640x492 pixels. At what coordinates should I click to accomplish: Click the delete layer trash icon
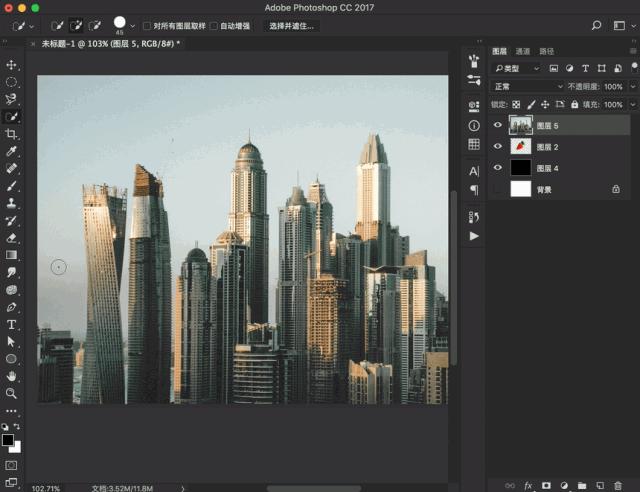pos(618,484)
